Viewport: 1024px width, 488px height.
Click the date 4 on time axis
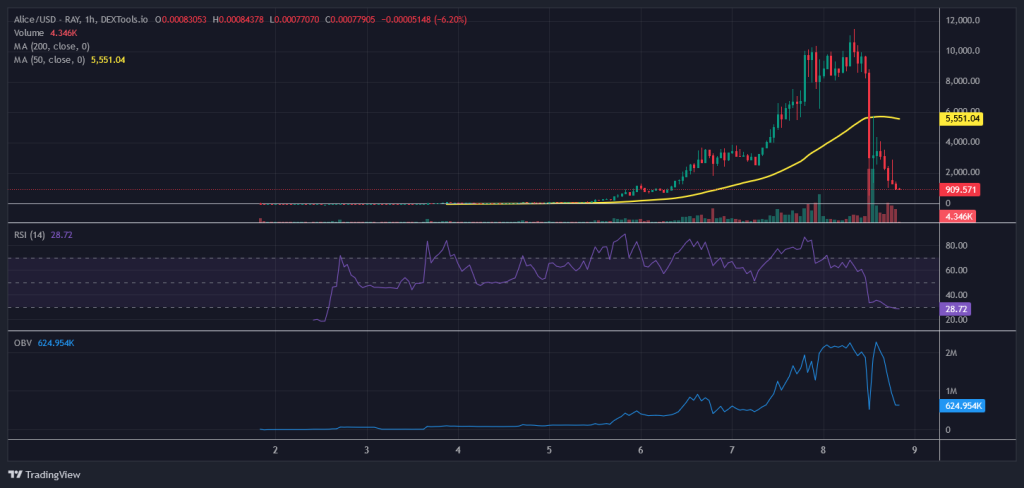click(458, 450)
